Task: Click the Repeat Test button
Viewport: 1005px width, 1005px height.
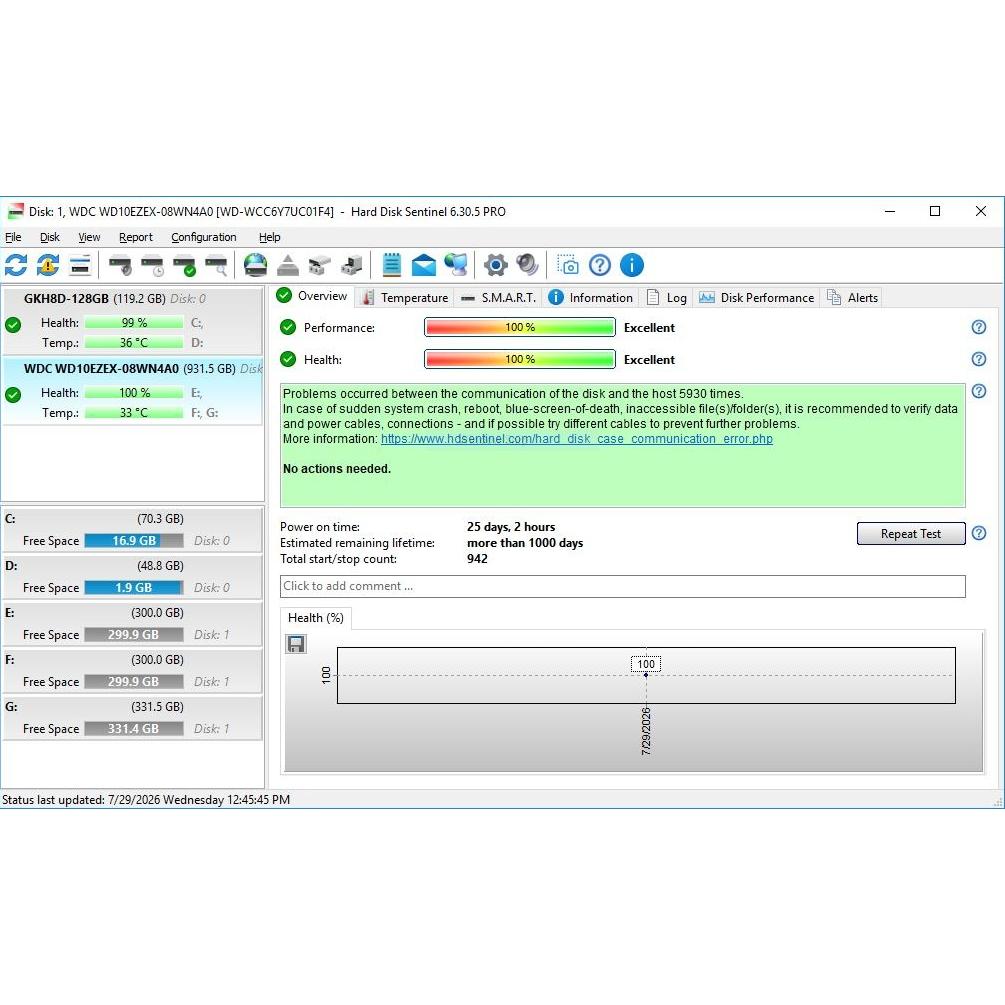Action: pos(911,533)
